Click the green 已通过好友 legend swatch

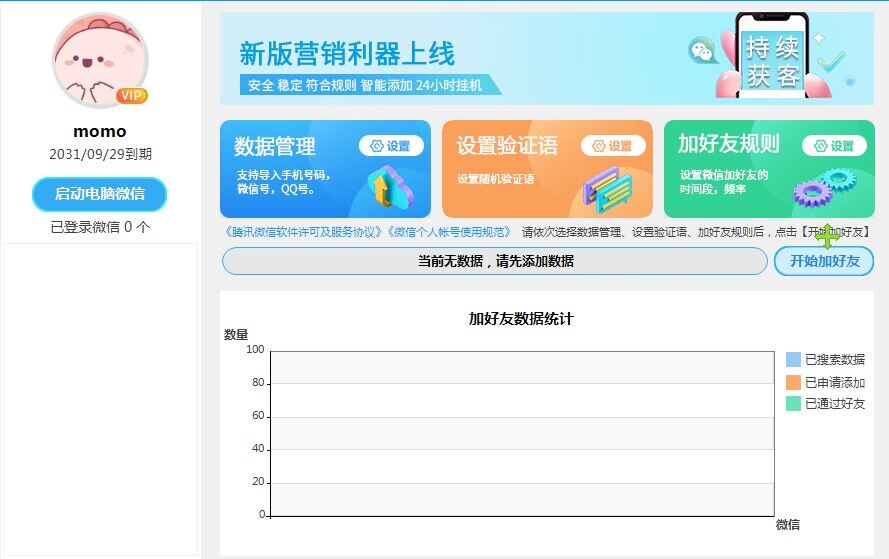(793, 404)
